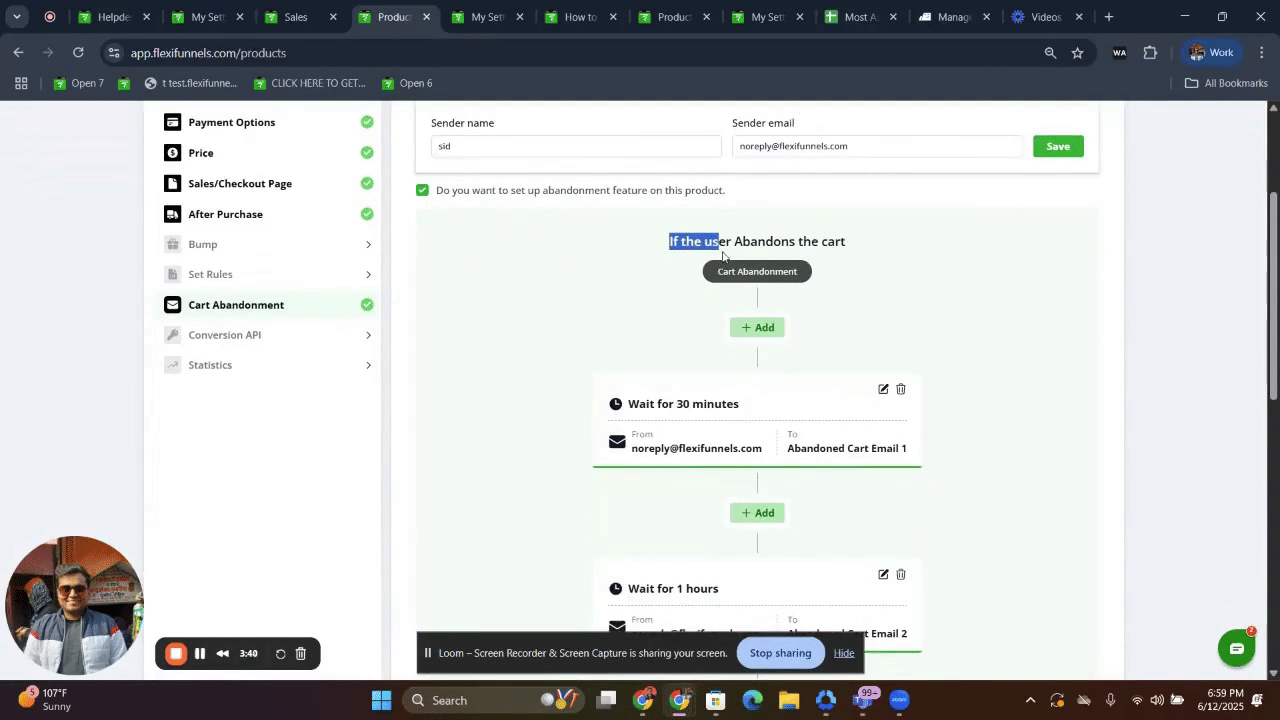The height and width of the screenshot is (720, 1280).
Task: Save the sender name and email
Action: click(1058, 146)
